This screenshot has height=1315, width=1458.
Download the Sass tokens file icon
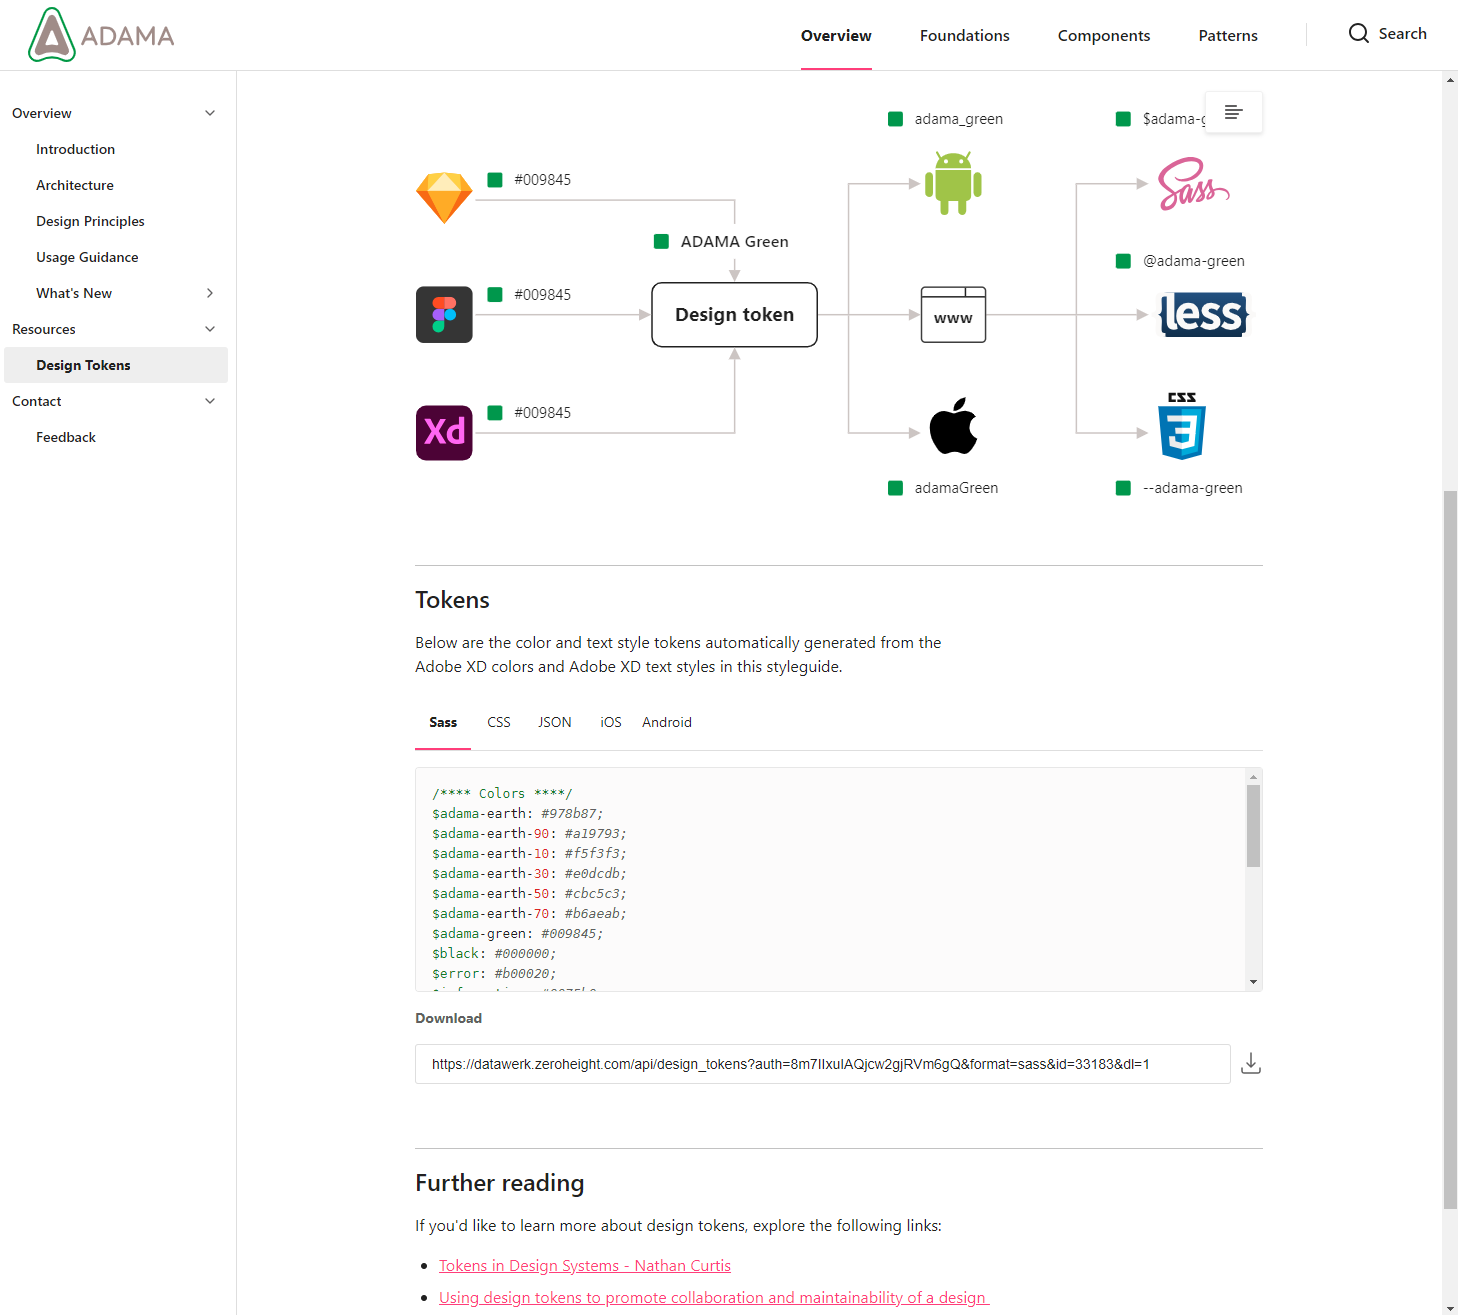pyautogui.click(x=1250, y=1064)
